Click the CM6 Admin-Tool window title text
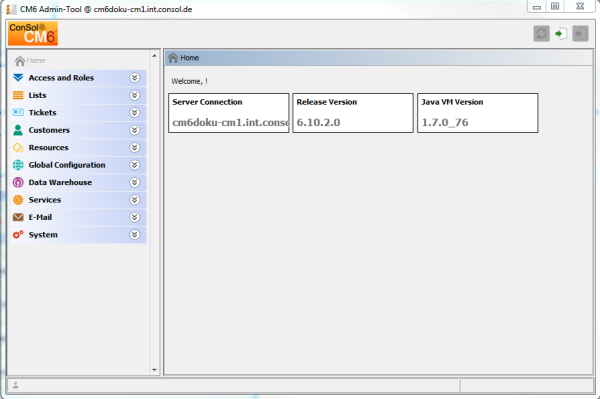Viewport: 600px width, 399px height. (106, 9)
